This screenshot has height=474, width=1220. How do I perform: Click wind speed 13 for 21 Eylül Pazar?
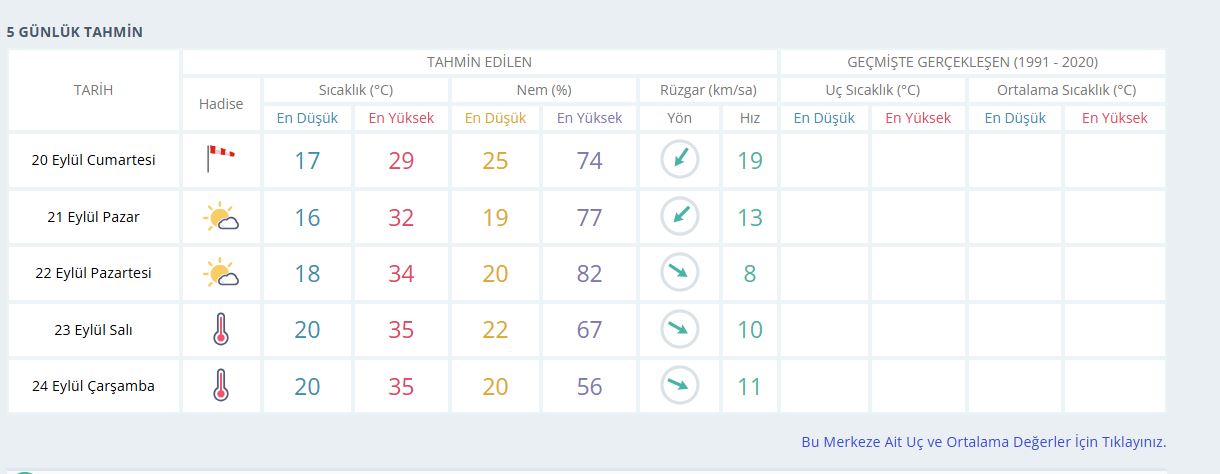[750, 217]
